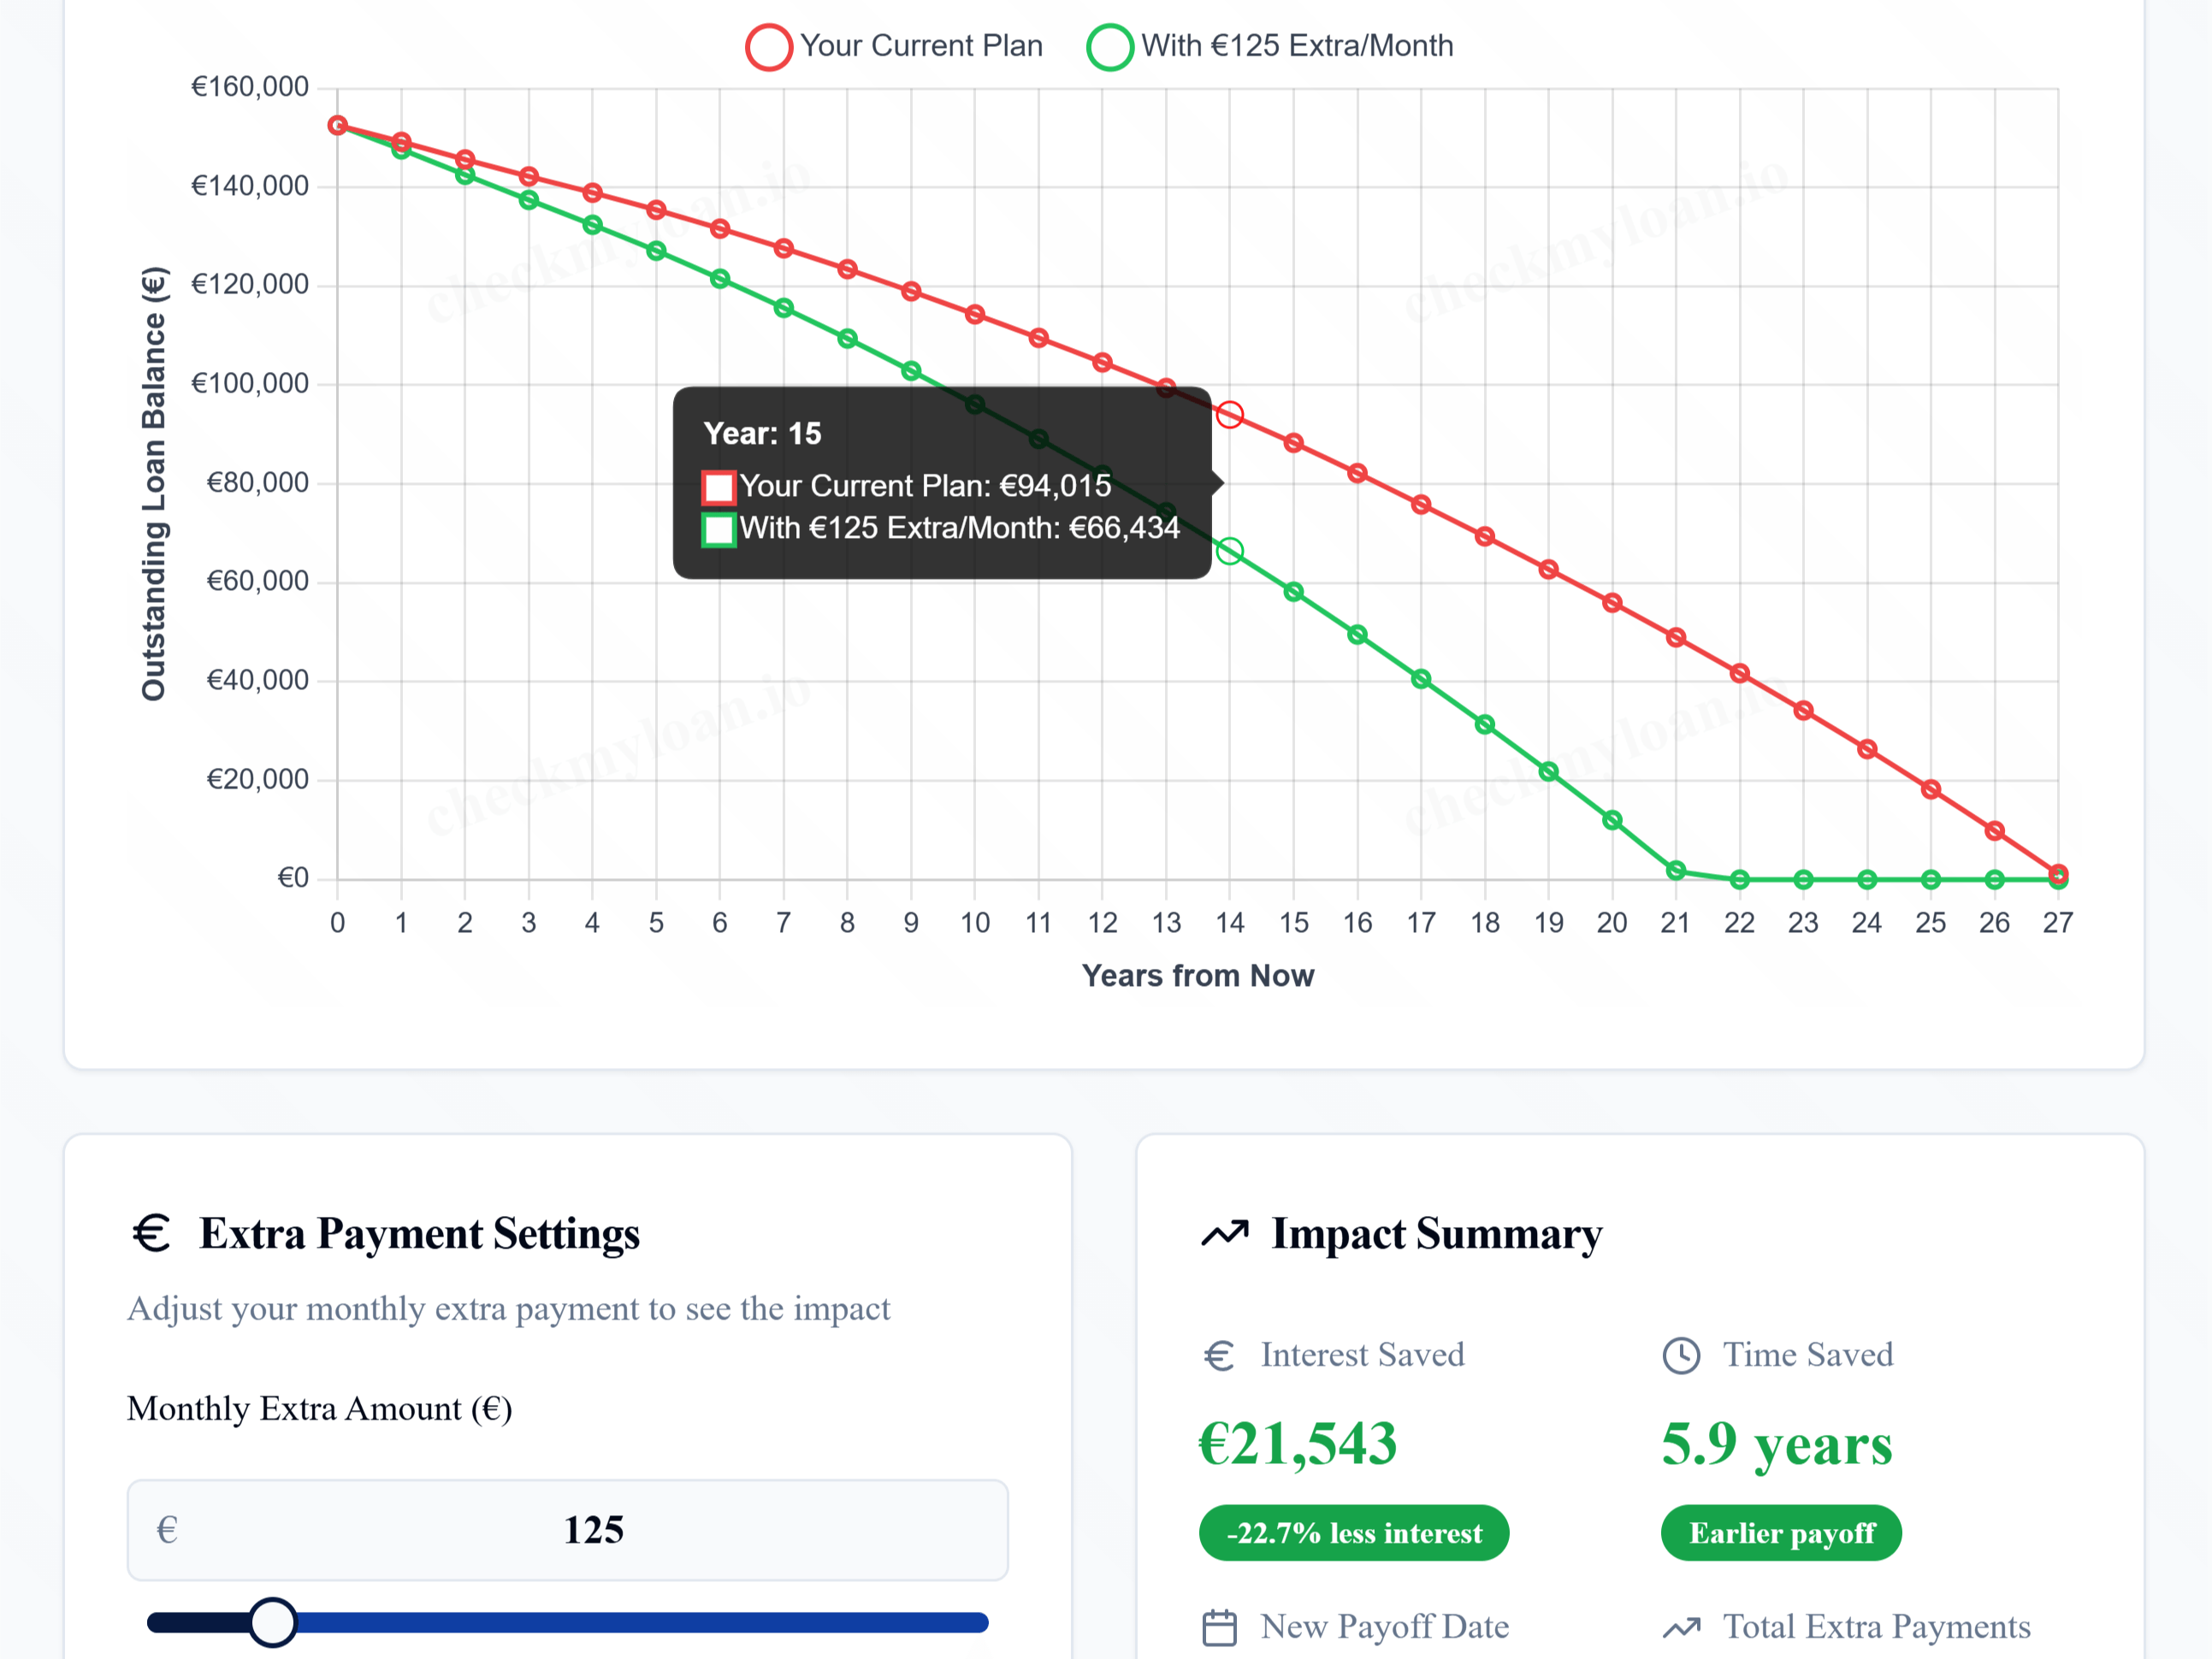Screen dimensions: 2212x1659
Task: Click the 'Earlier payoff' badge
Action: pyautogui.click(x=1781, y=1533)
